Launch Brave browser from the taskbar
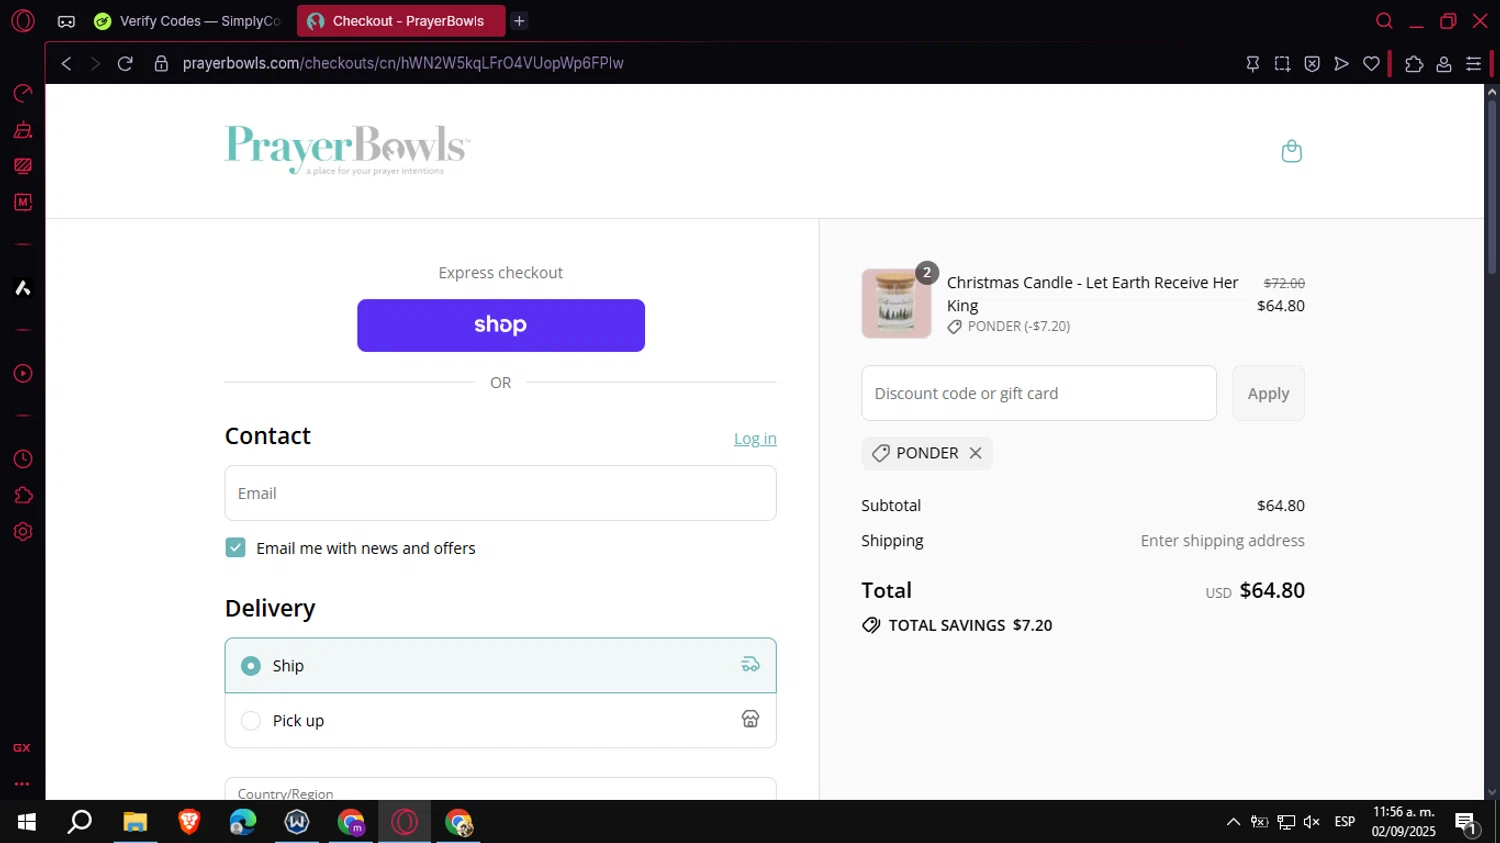The height and width of the screenshot is (843, 1500). coord(189,822)
